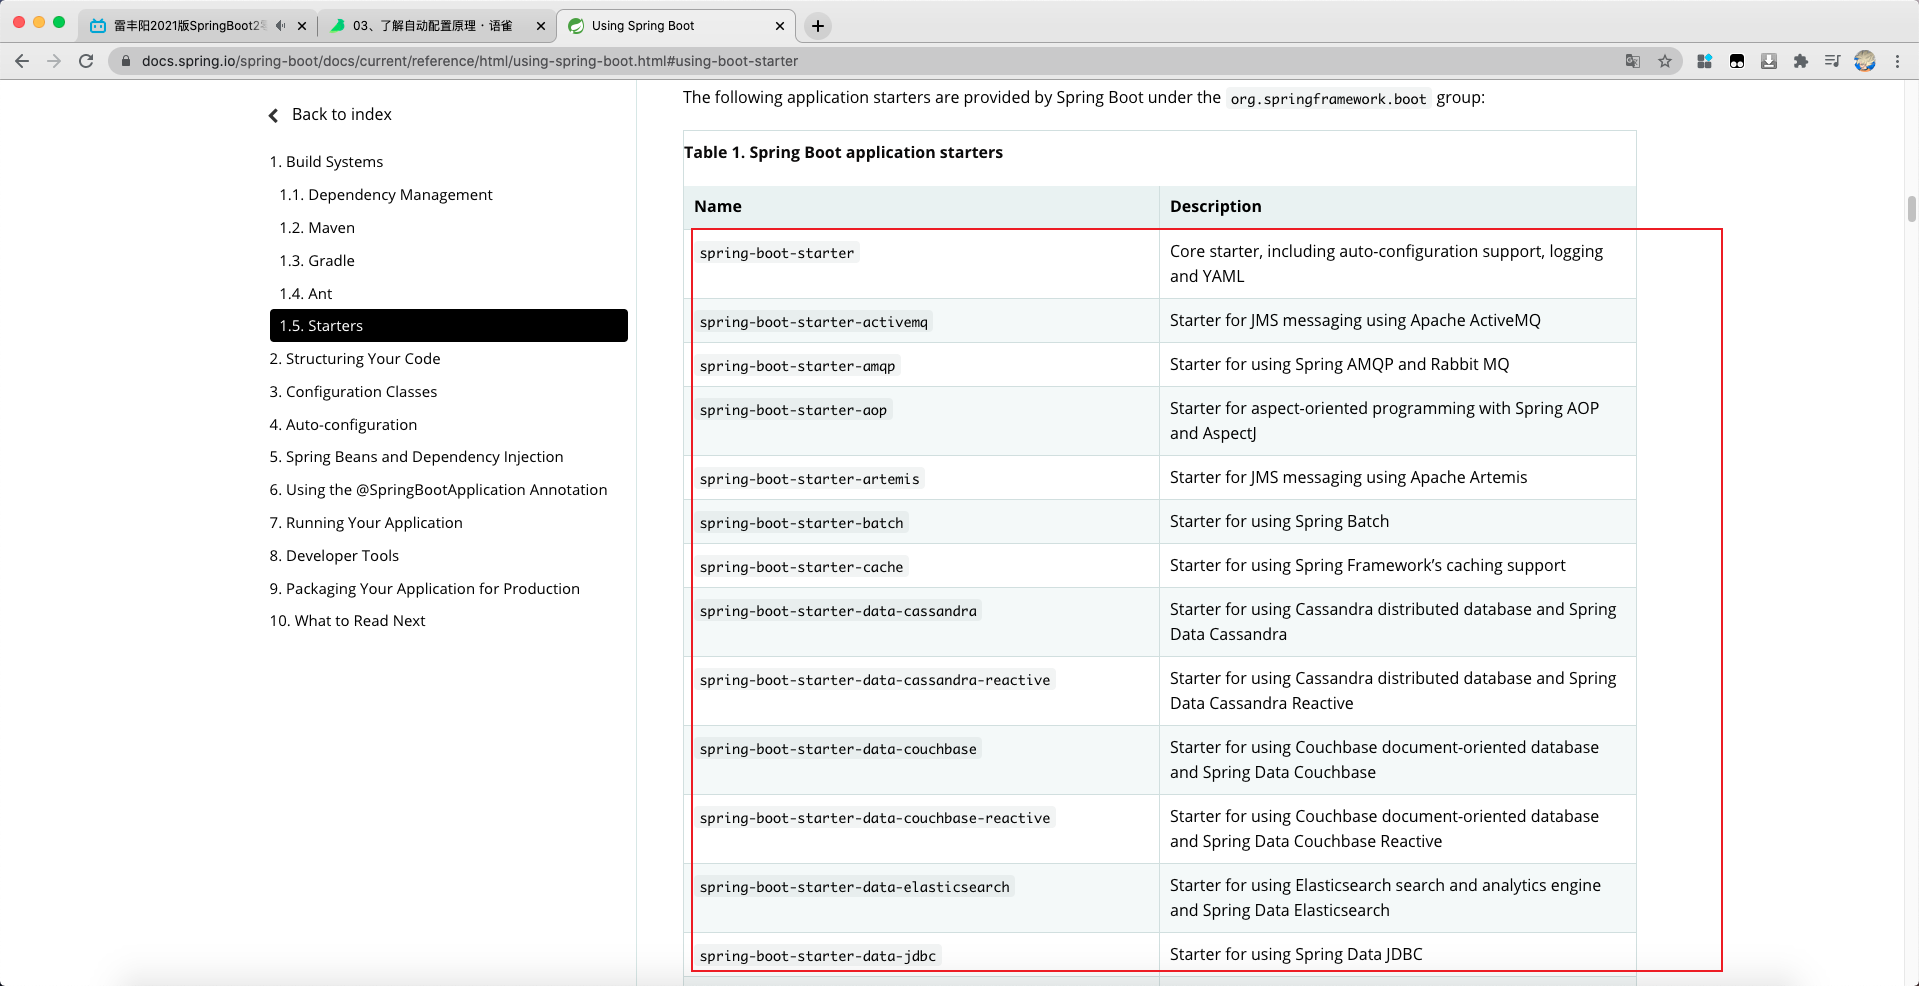Click the bilibili tab favicon
Image resolution: width=1919 pixels, height=986 pixels.
pyautogui.click(x=98, y=26)
